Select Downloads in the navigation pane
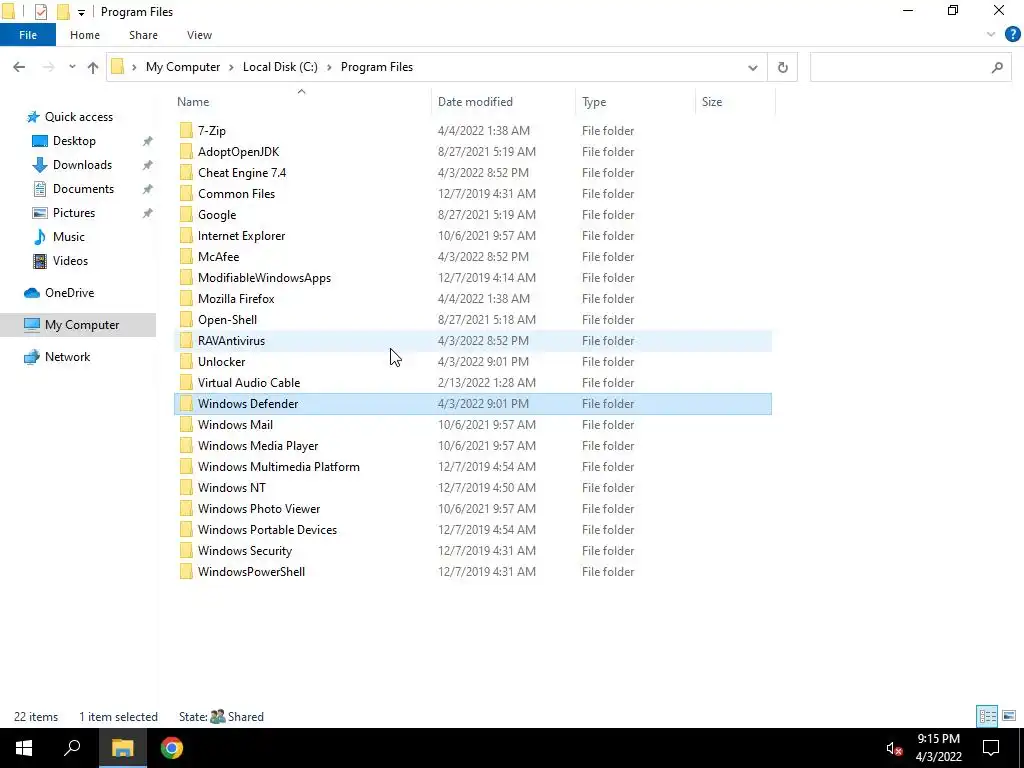 pyautogui.click(x=82, y=165)
